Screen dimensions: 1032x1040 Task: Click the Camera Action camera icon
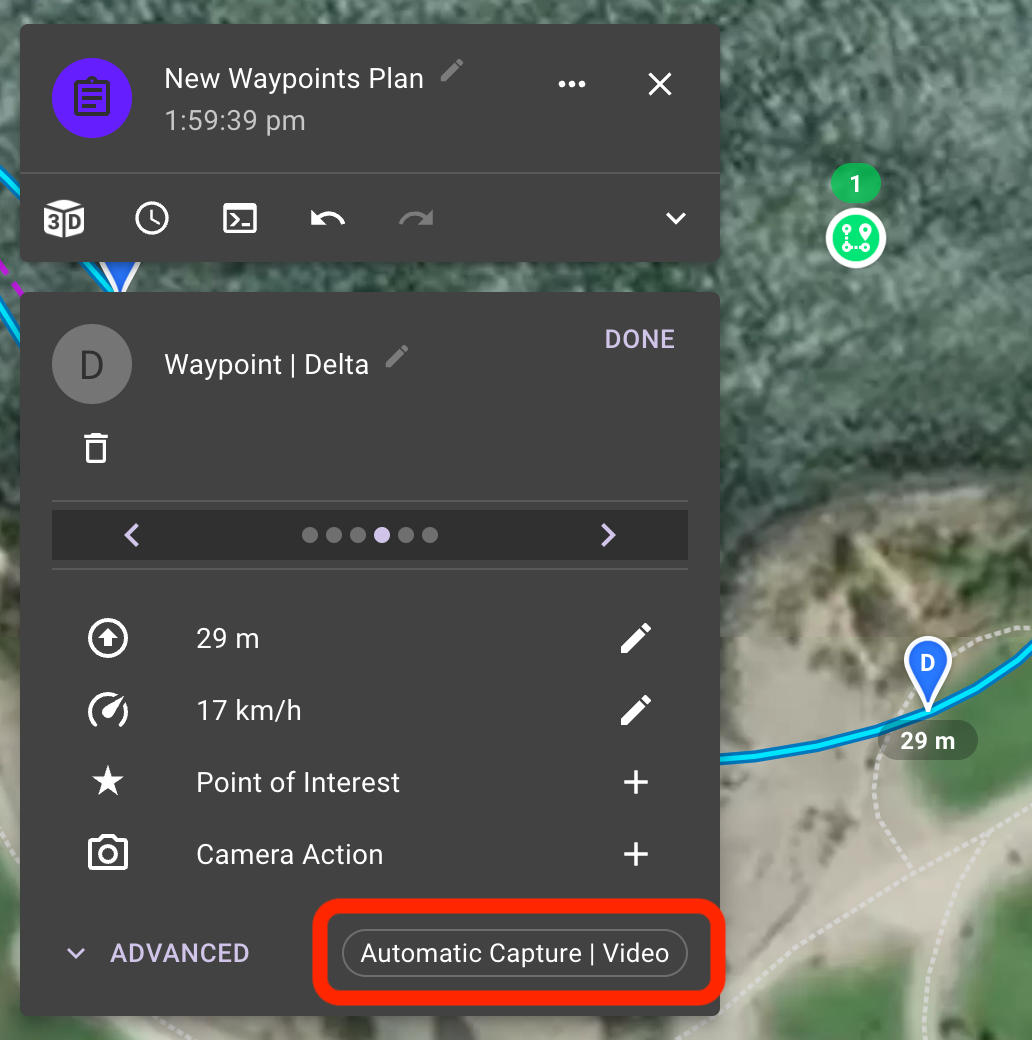[x=108, y=853]
